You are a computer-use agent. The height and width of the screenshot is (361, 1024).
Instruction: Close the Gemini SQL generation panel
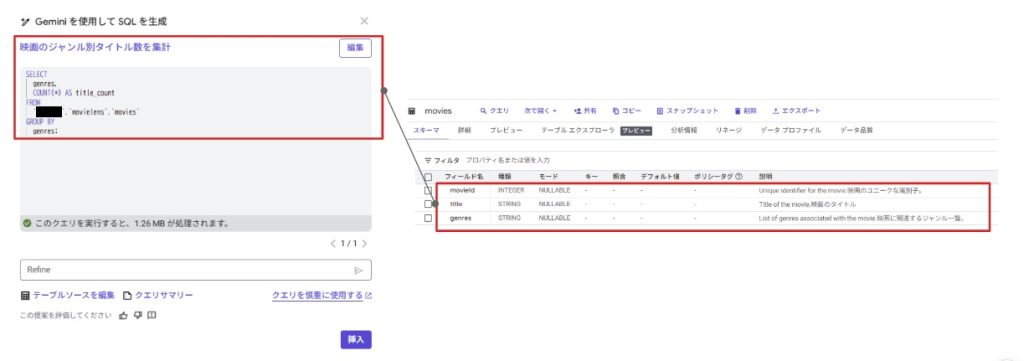pos(364,21)
